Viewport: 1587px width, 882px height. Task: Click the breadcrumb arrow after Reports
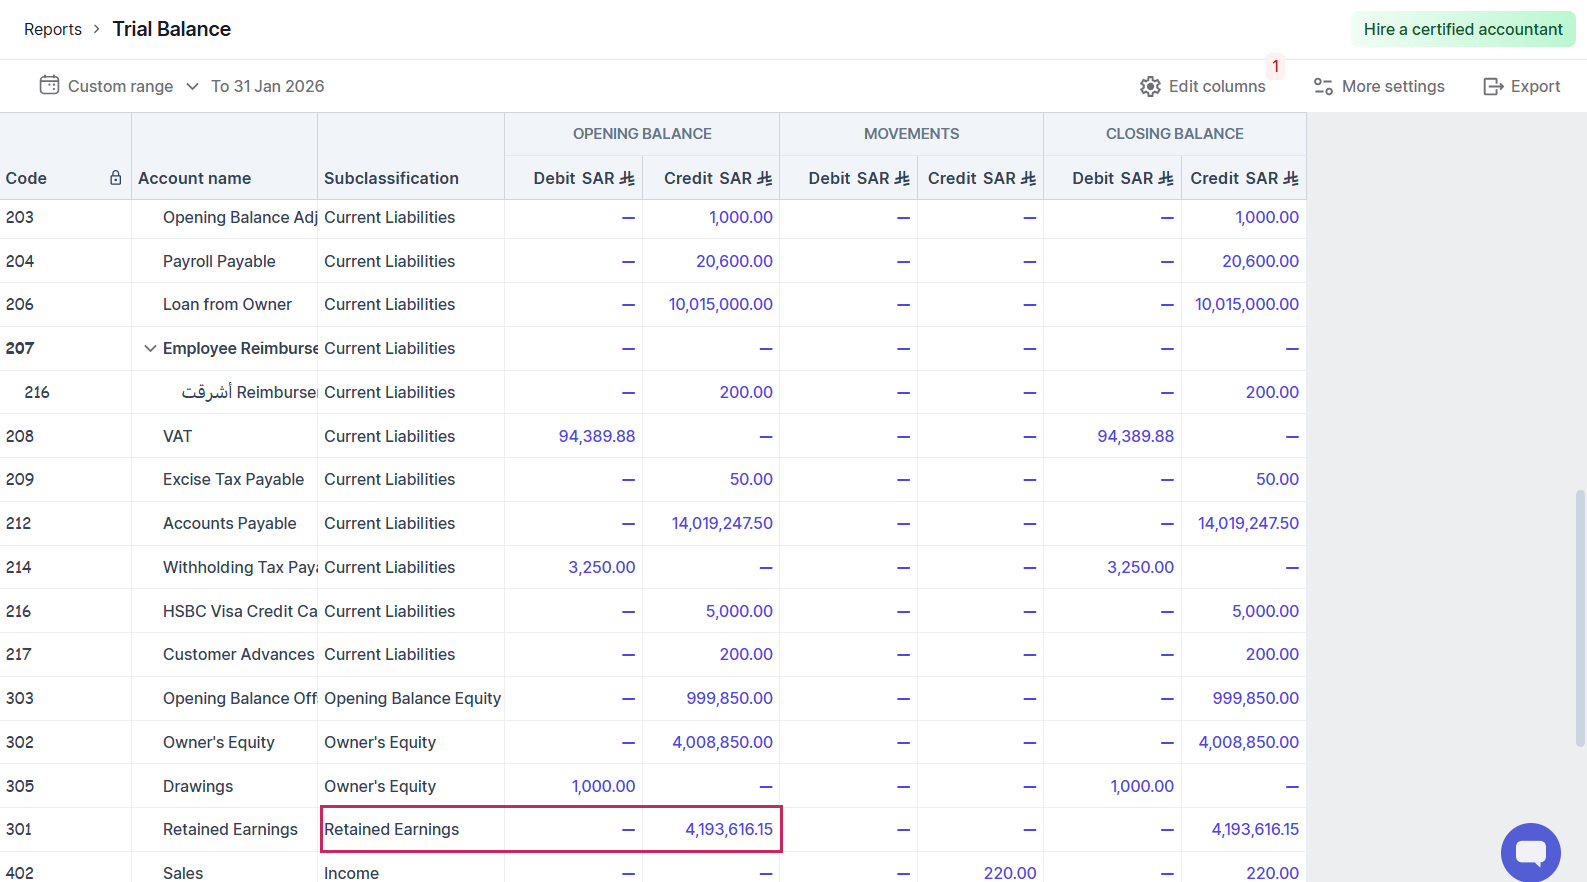[97, 29]
